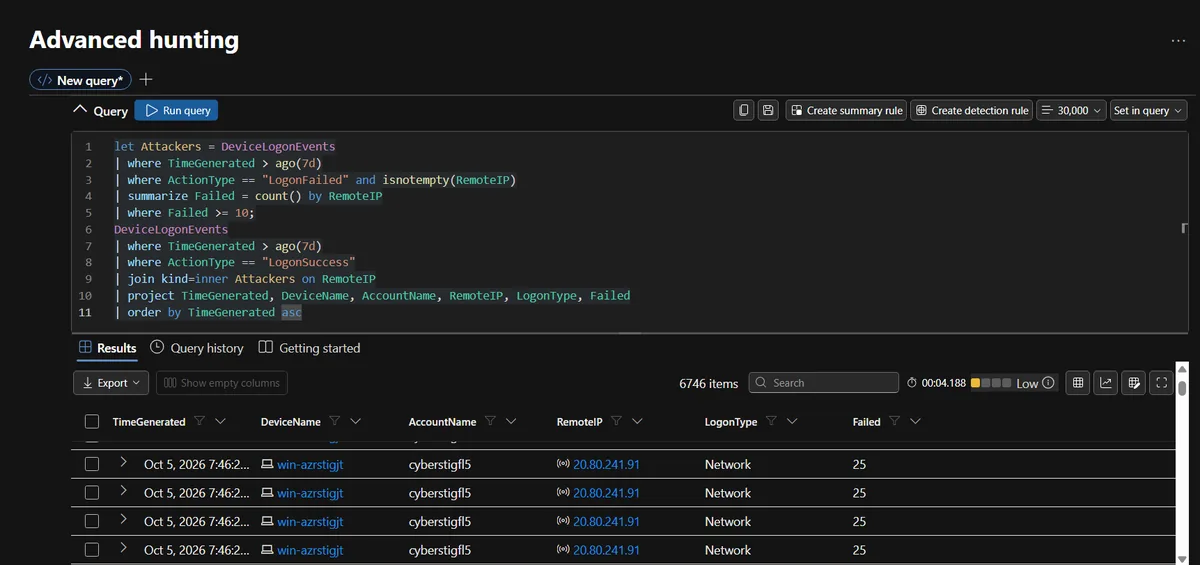This screenshot has height=565, width=1200.
Task: Open DeviceName column chevron menu
Action: (x=355, y=422)
